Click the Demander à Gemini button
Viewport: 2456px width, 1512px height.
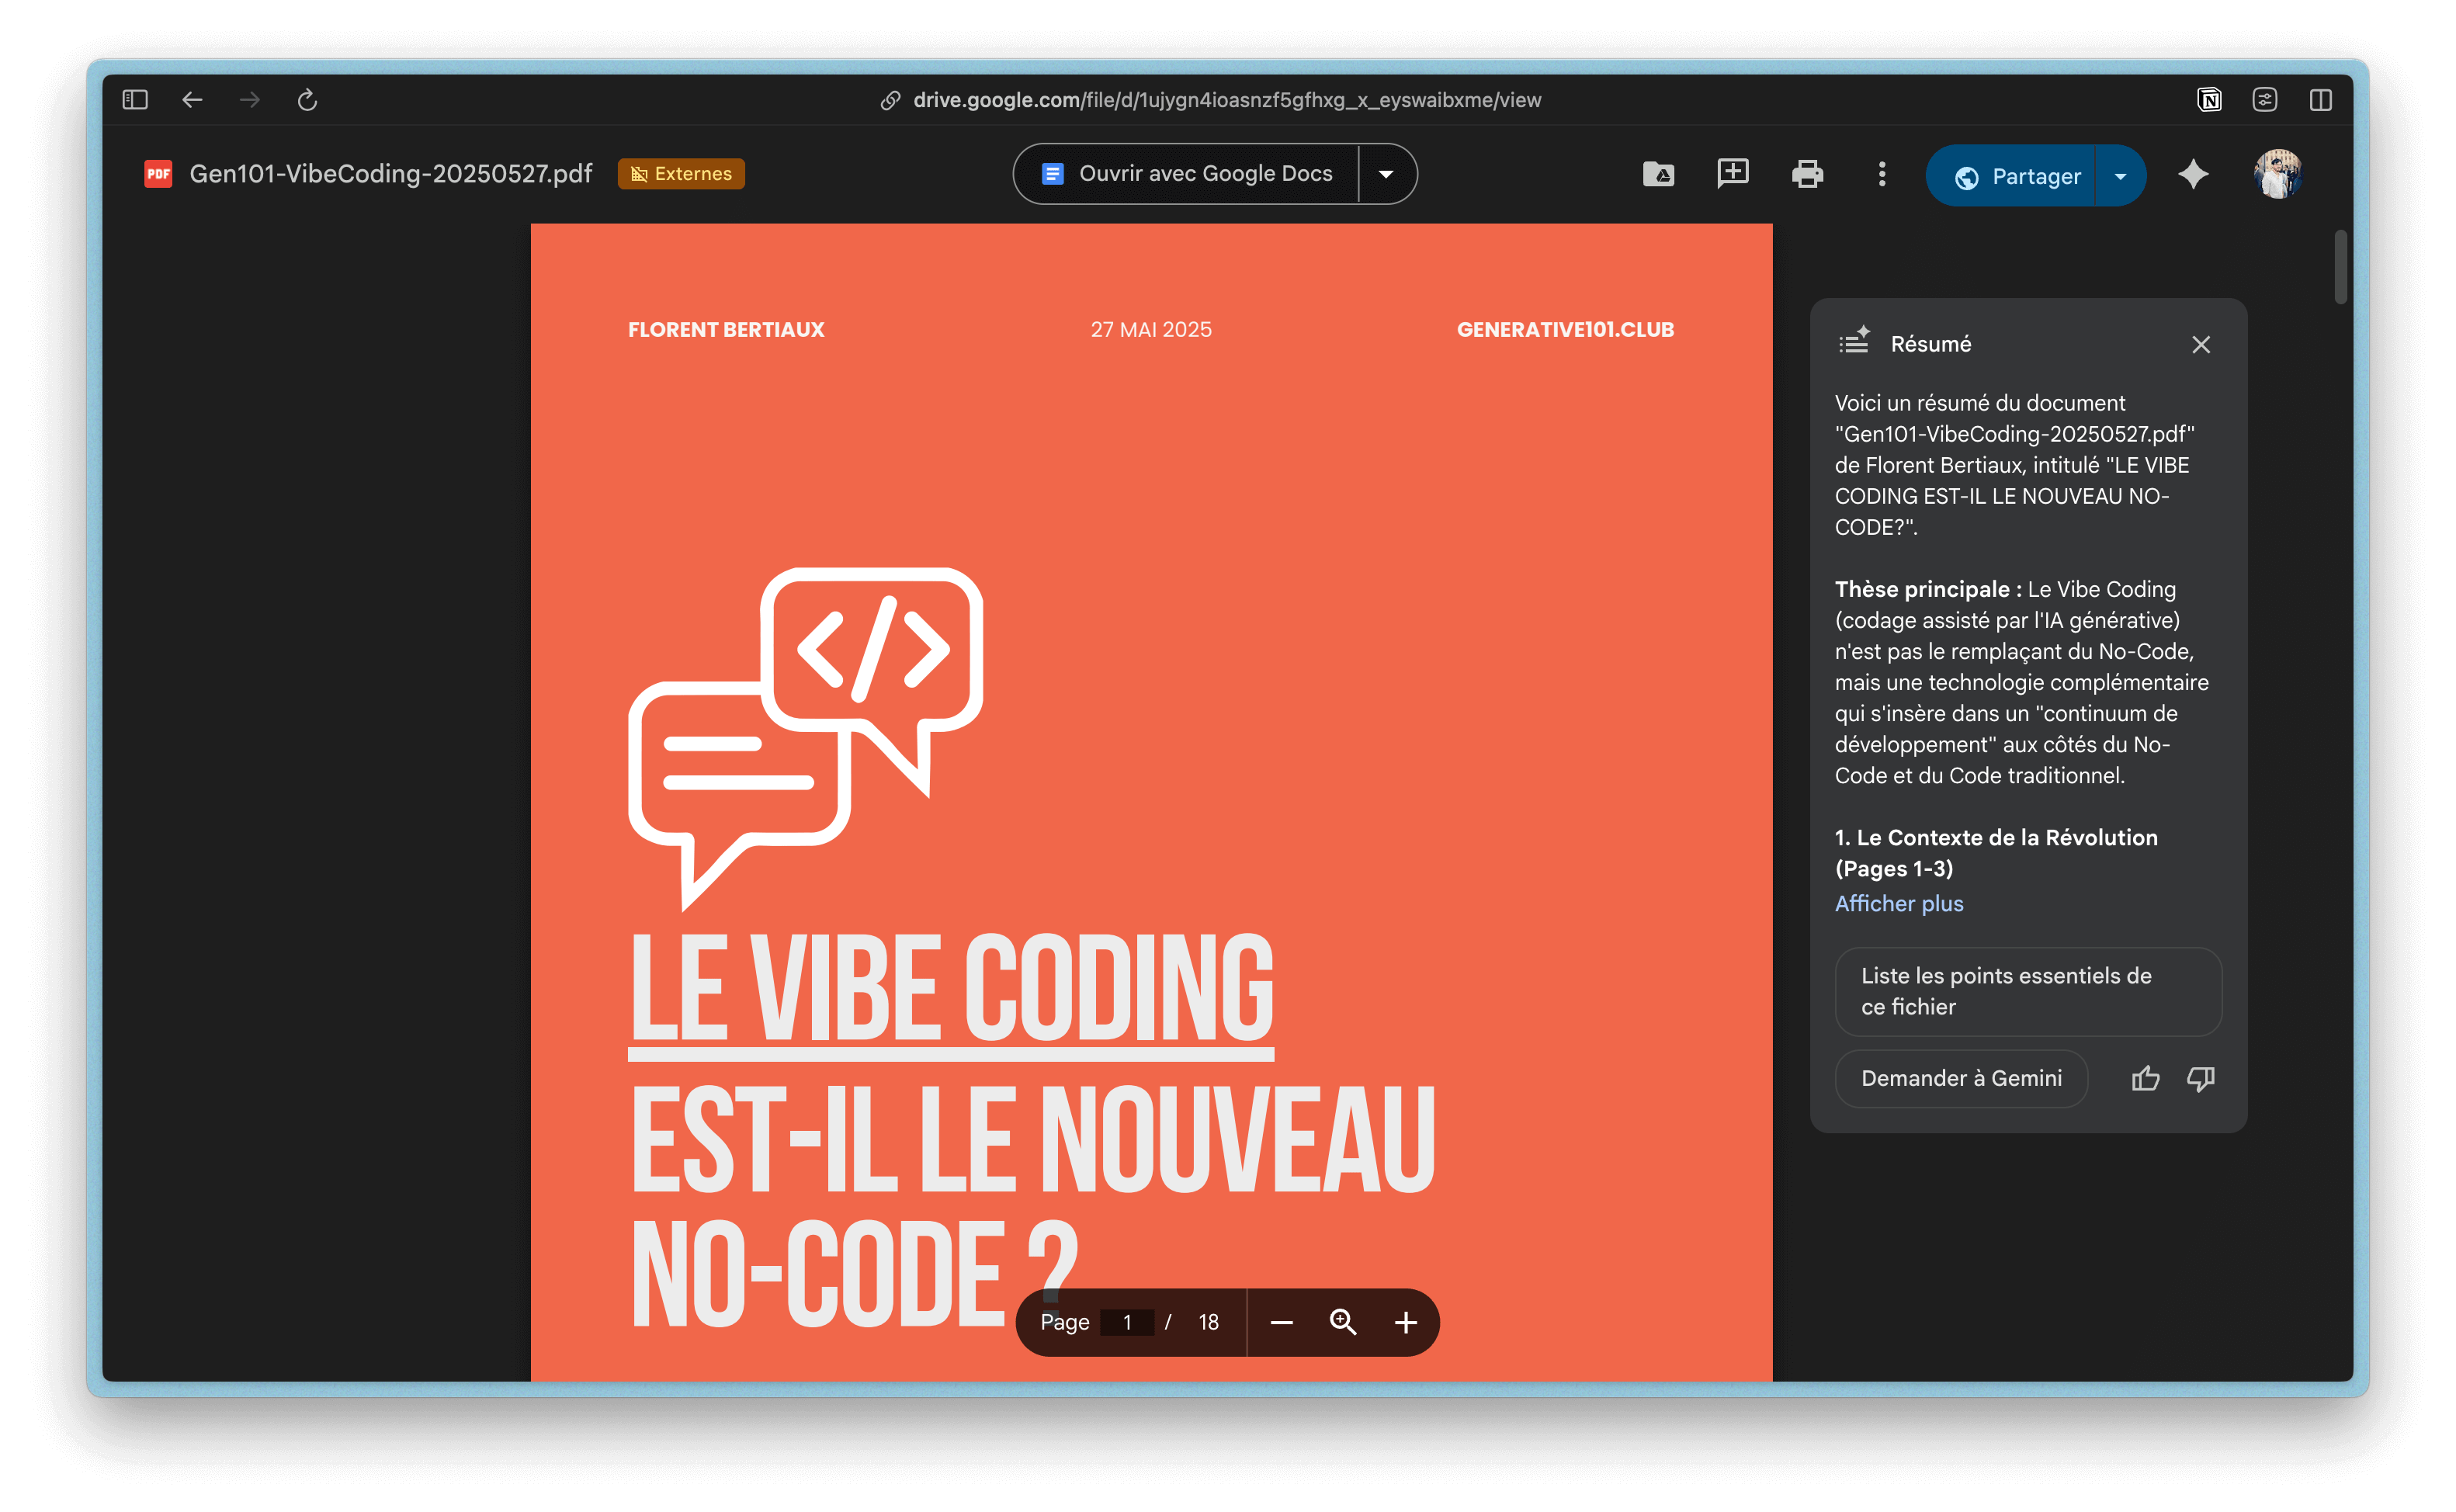[x=1960, y=1078]
